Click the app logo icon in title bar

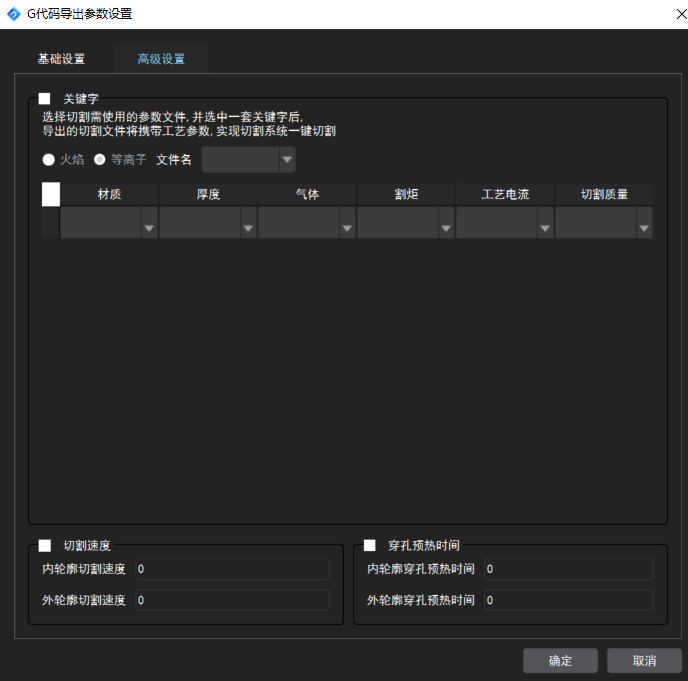point(14,14)
